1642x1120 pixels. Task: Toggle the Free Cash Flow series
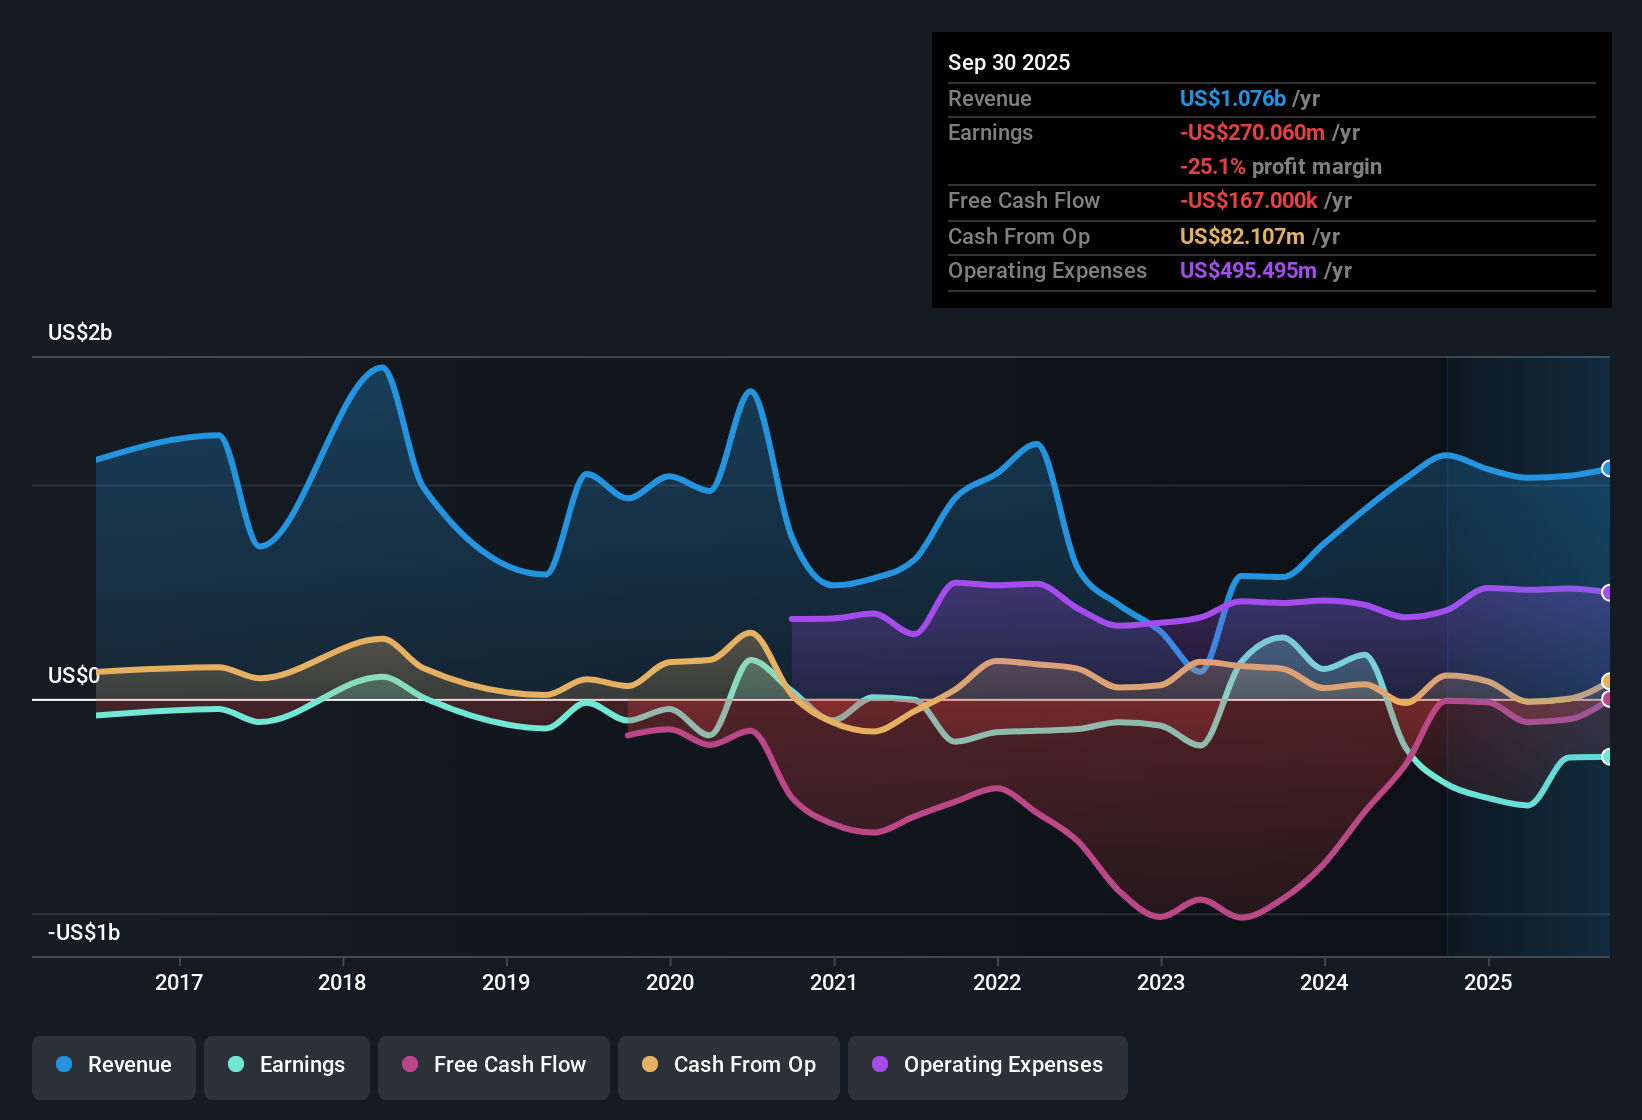tap(493, 1065)
